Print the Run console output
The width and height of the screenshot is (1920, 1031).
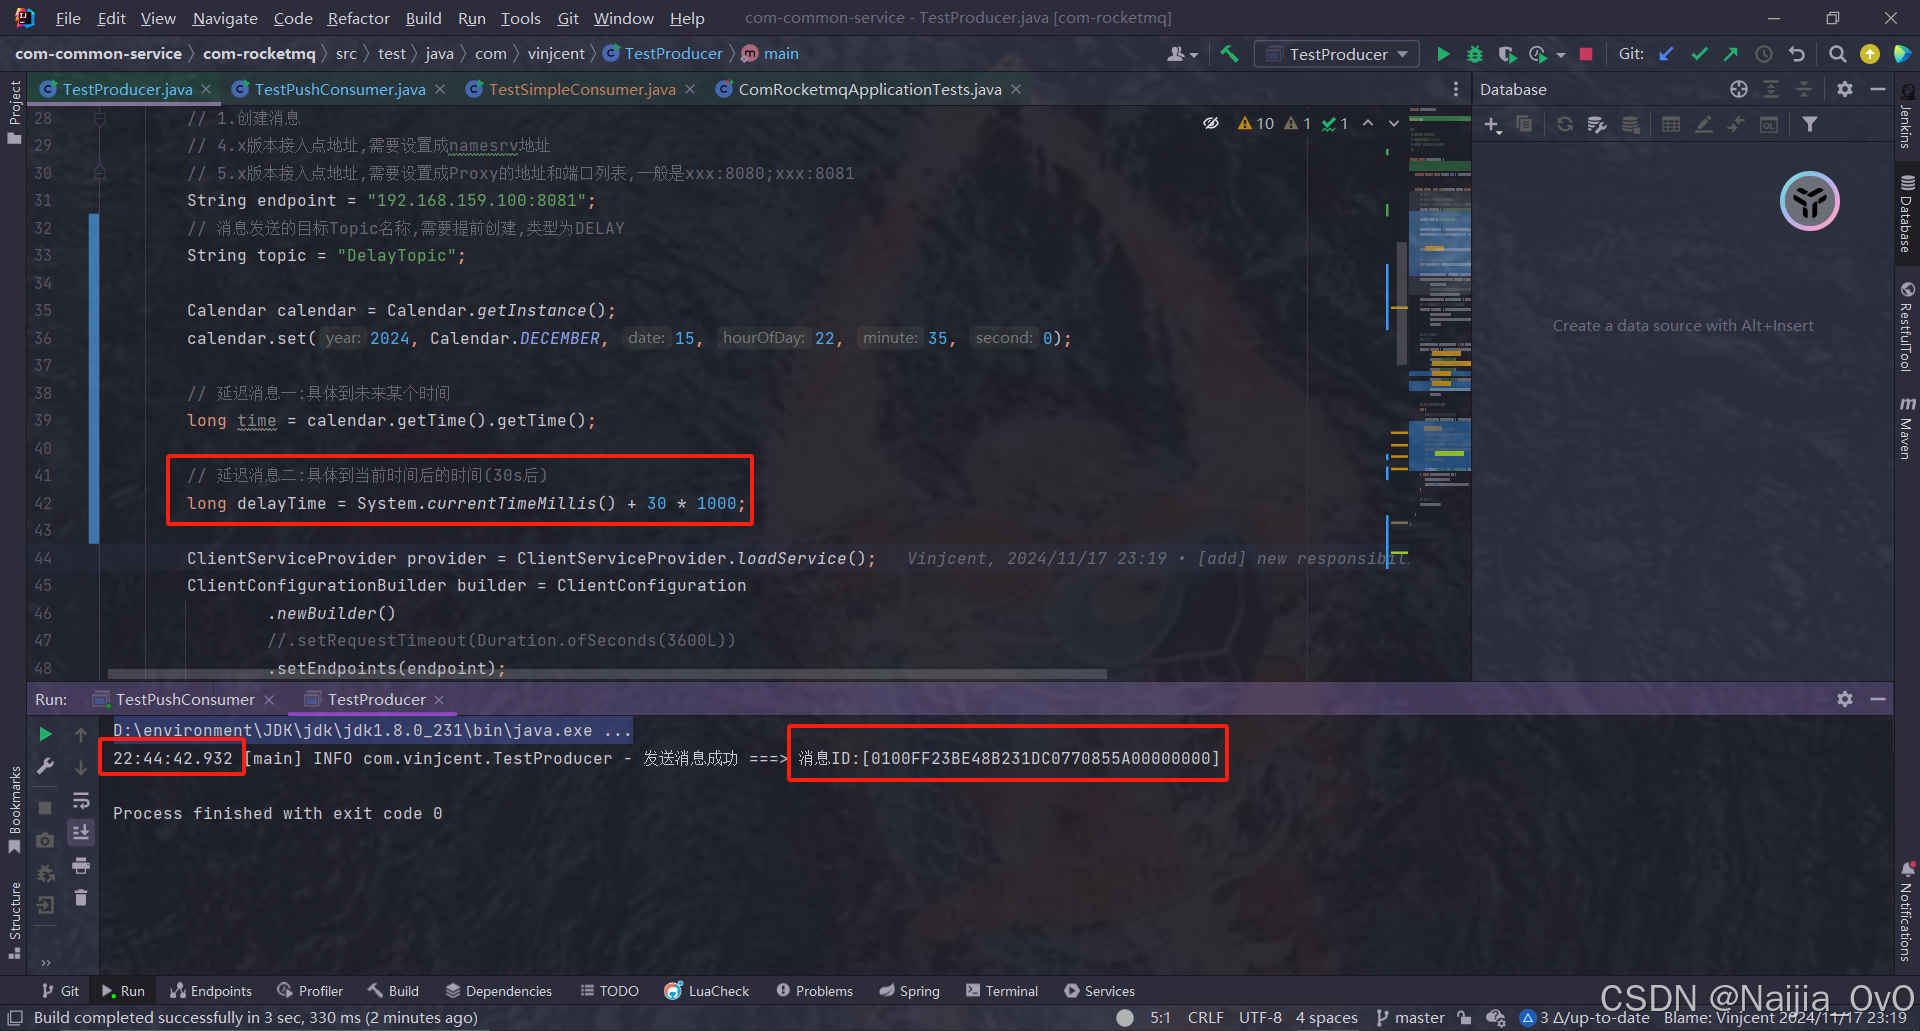[81, 865]
